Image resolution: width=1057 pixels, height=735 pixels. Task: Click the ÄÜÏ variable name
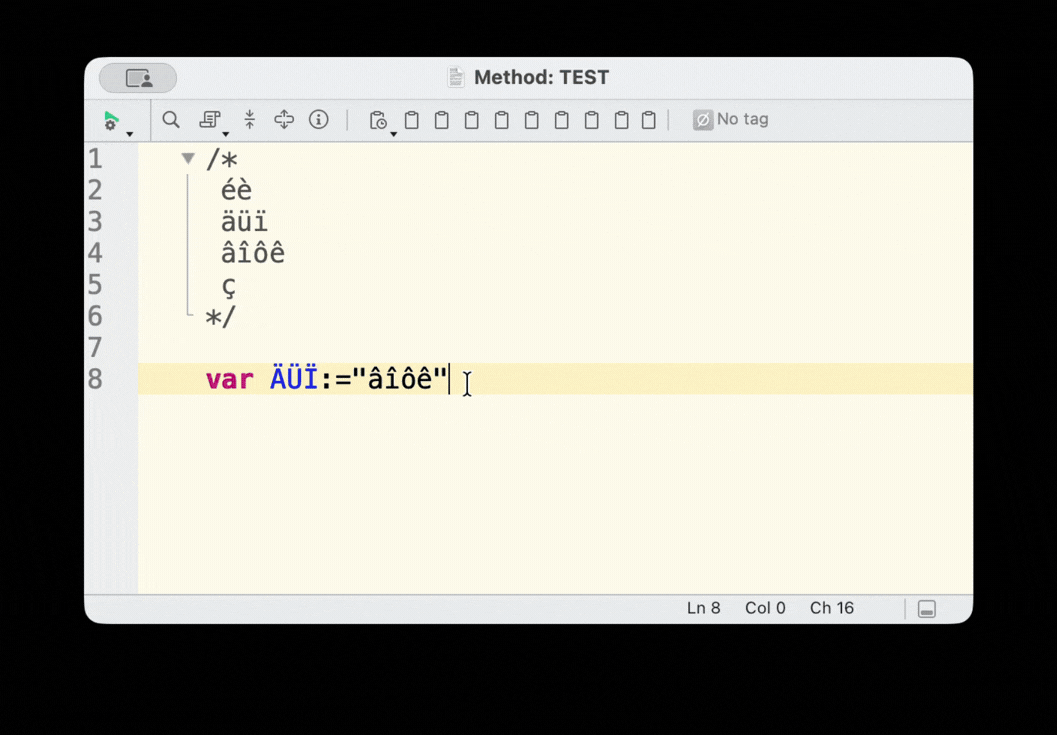(x=293, y=378)
